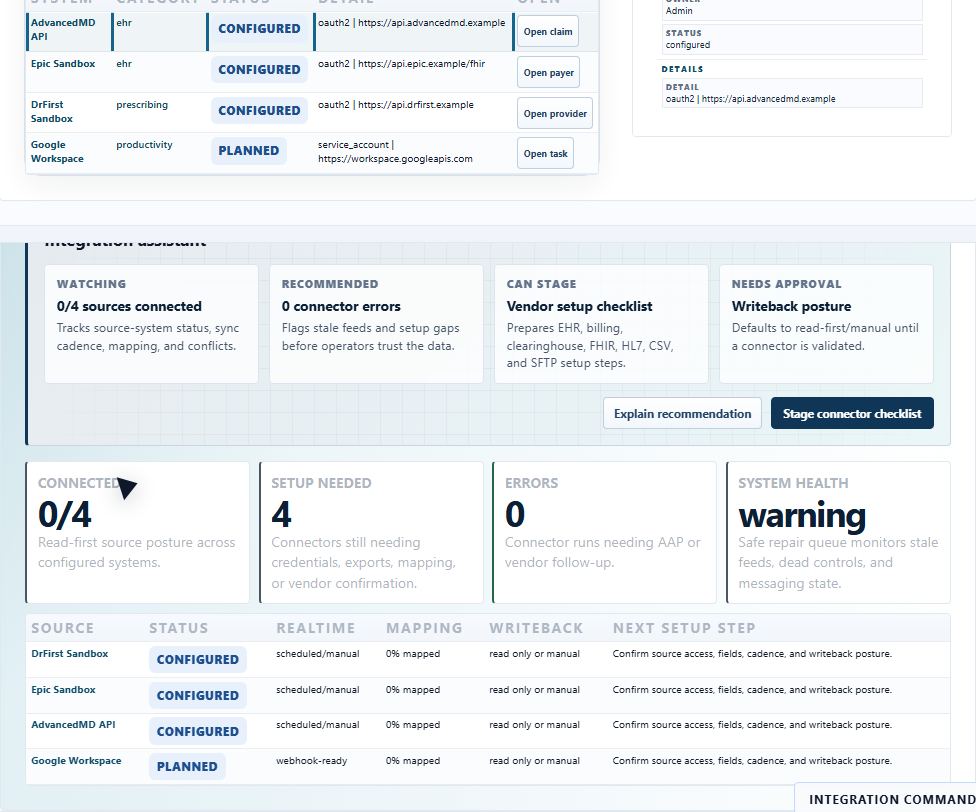The height and width of the screenshot is (812, 976).
Task: Click the Owner Admin field
Action: pos(792,9)
